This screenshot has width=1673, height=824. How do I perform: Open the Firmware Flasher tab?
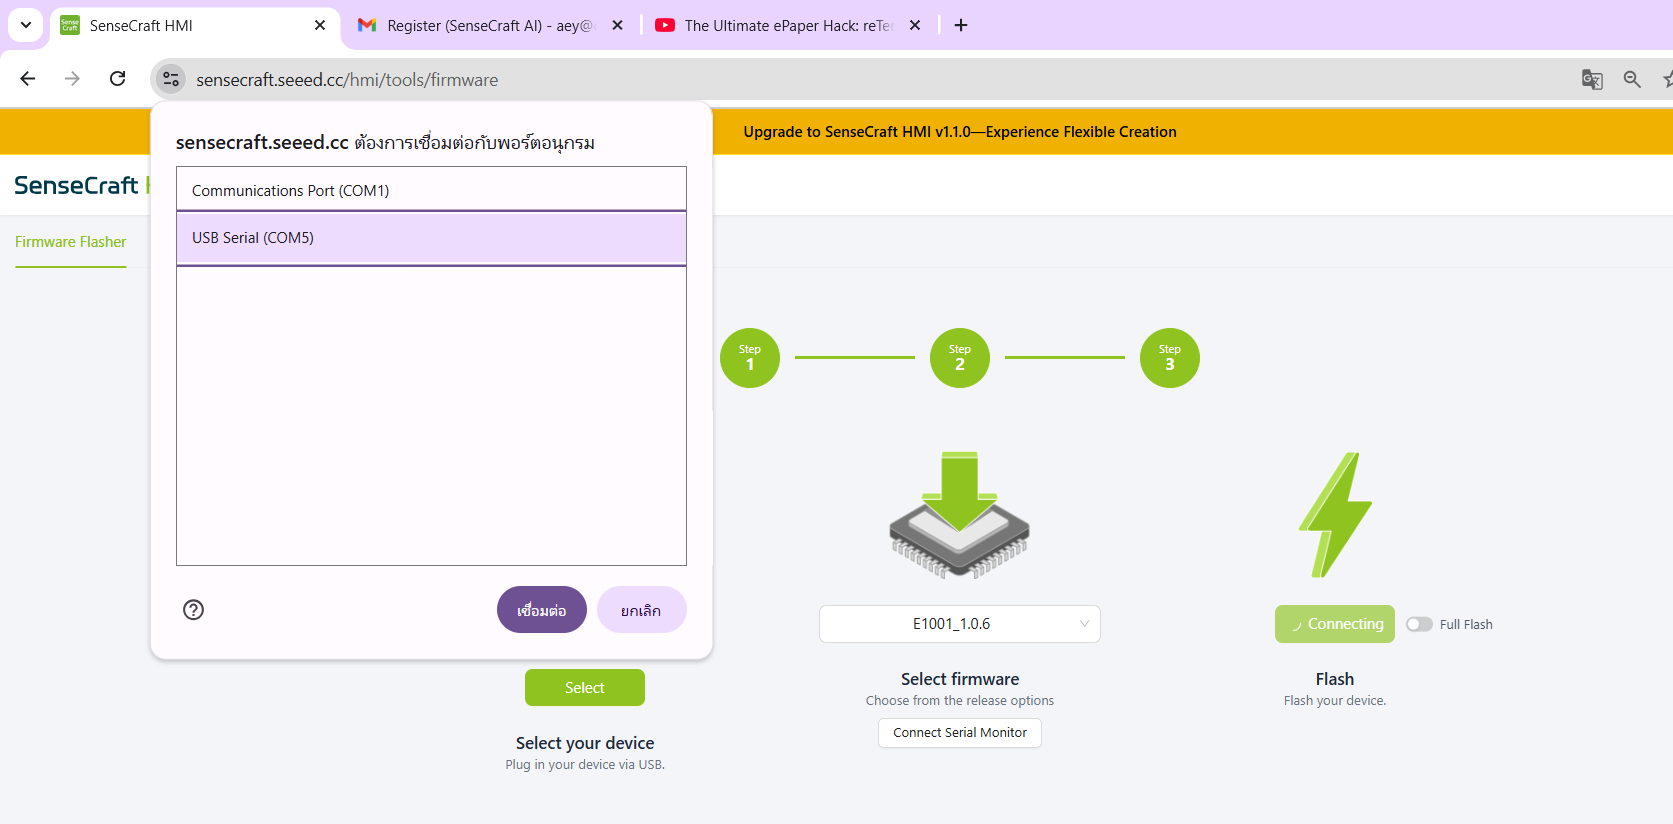pos(71,242)
